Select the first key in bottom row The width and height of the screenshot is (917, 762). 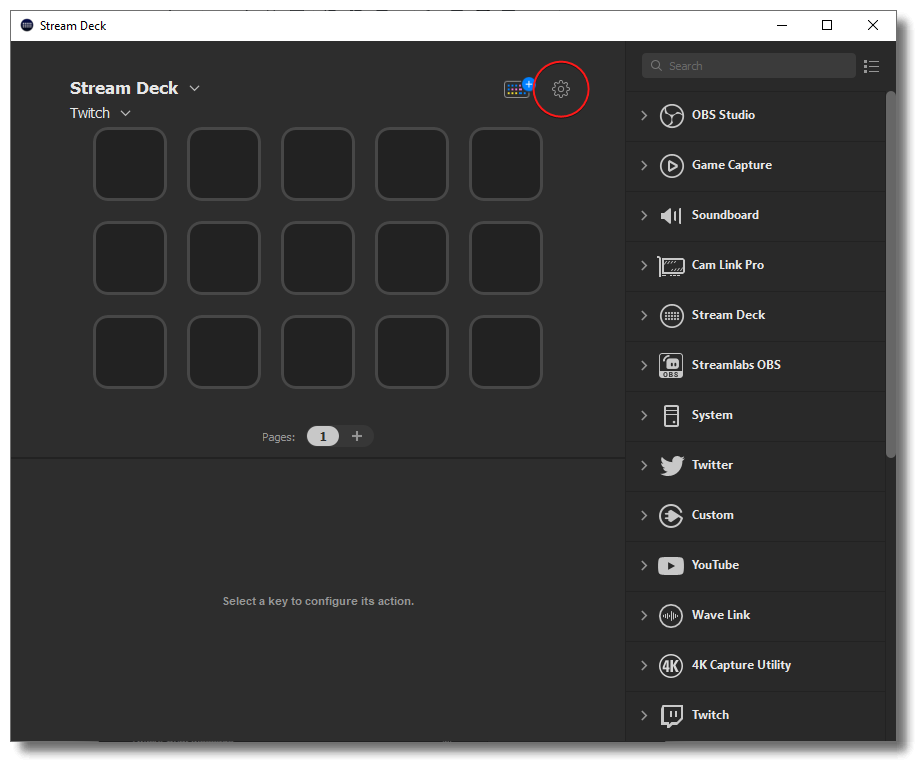tap(130, 352)
